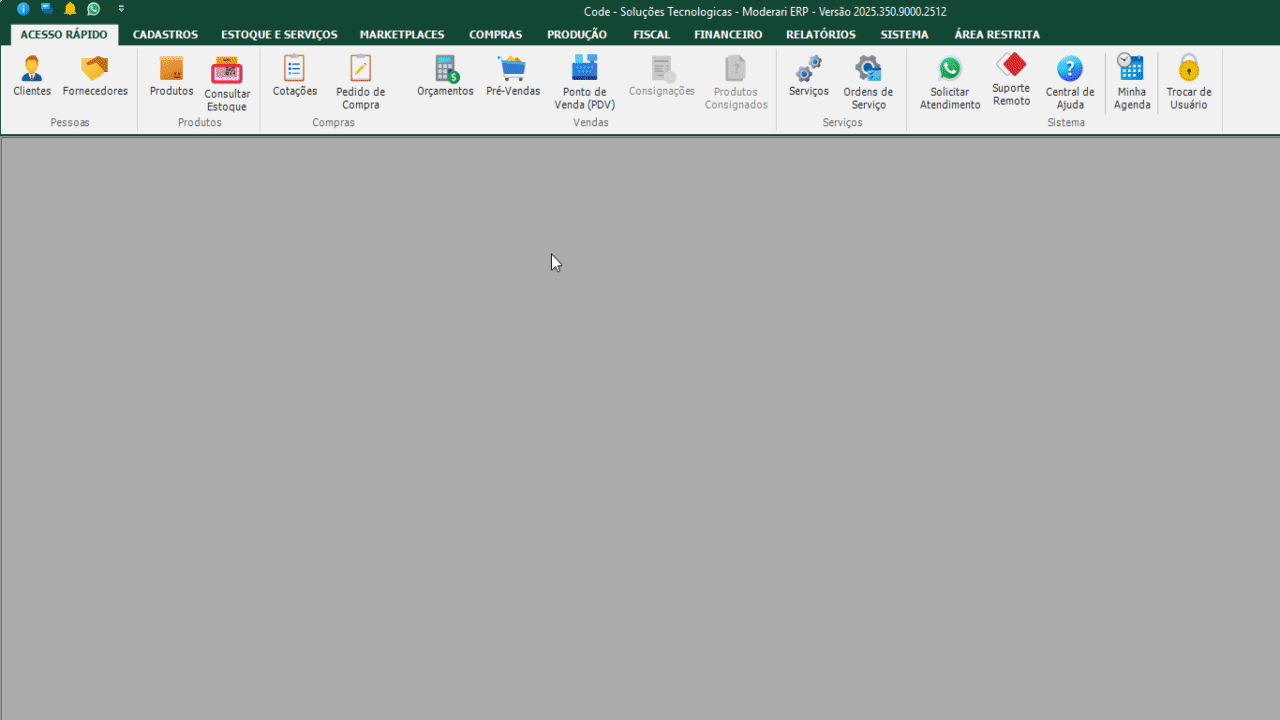Open the RELATÓRIOS tab
1280x720 pixels.
(821, 34)
